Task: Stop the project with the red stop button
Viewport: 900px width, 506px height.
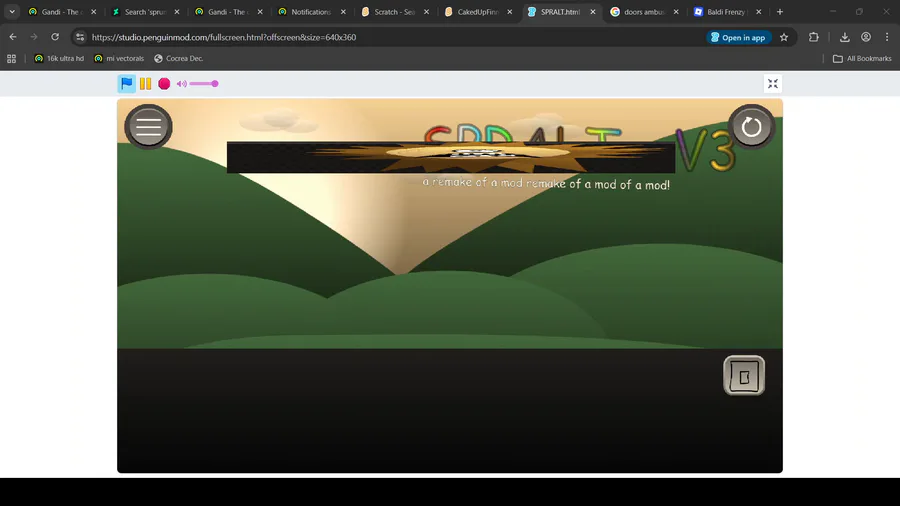Action: pos(164,84)
